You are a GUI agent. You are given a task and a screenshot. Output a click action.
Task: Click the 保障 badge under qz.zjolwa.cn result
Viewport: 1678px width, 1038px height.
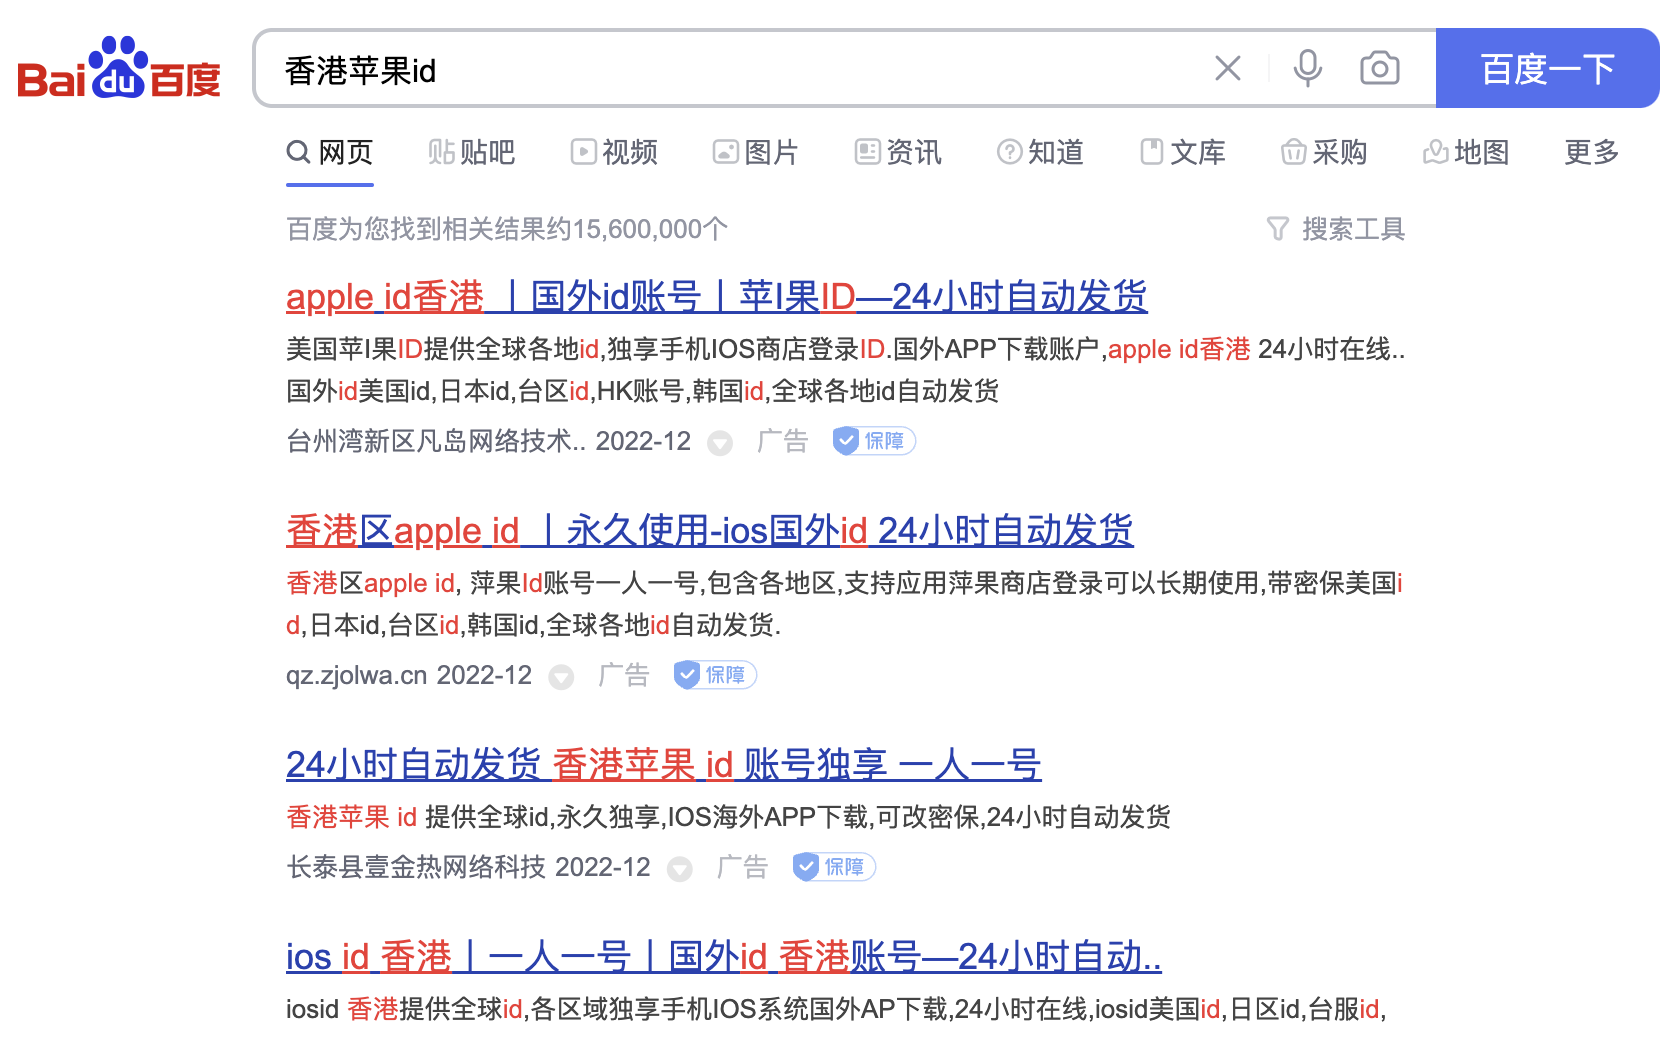pos(715,675)
